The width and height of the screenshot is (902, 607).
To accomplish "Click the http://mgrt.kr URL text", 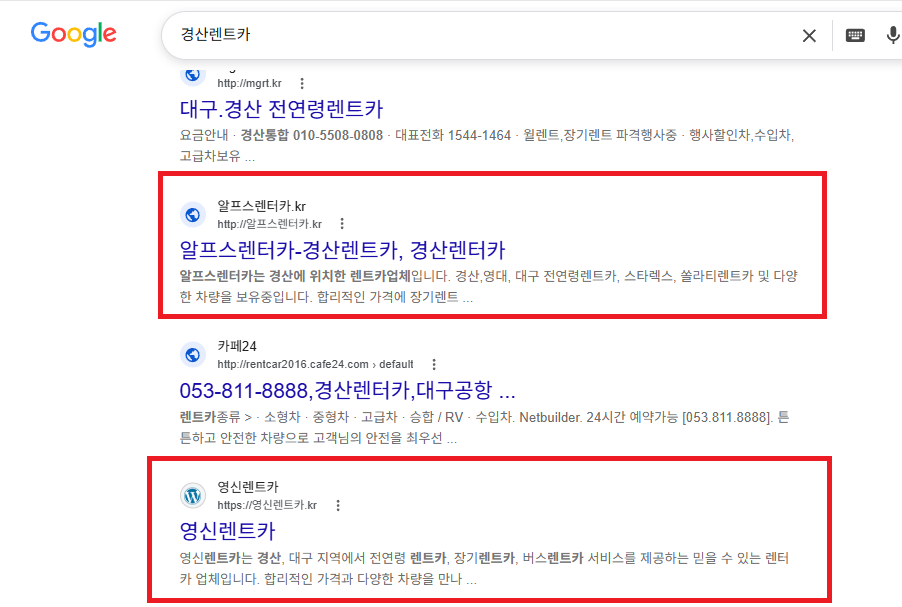I will 250,83.
